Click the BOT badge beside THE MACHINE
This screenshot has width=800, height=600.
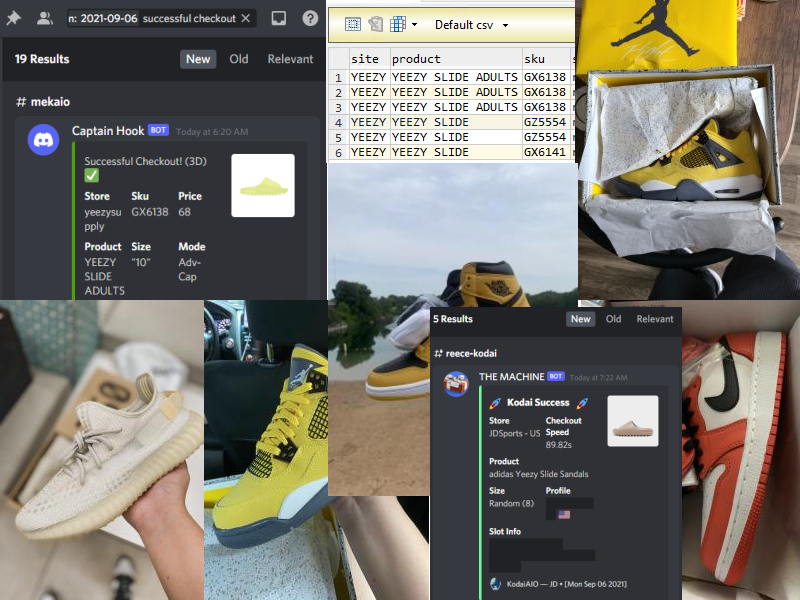pyautogui.click(x=556, y=376)
